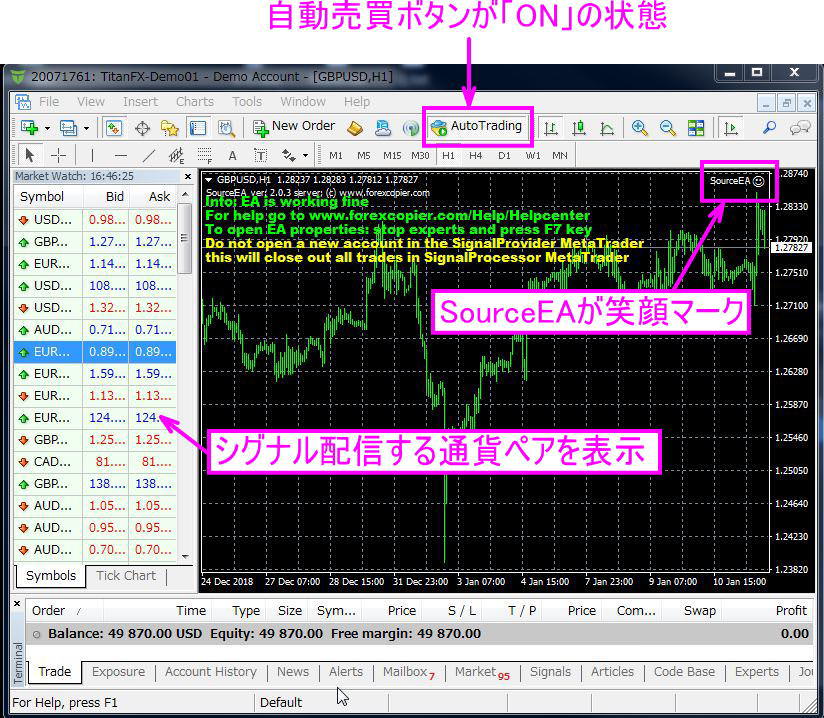Enable the chart auto scroll icon
Screen dimensions: 824x718
732,128
